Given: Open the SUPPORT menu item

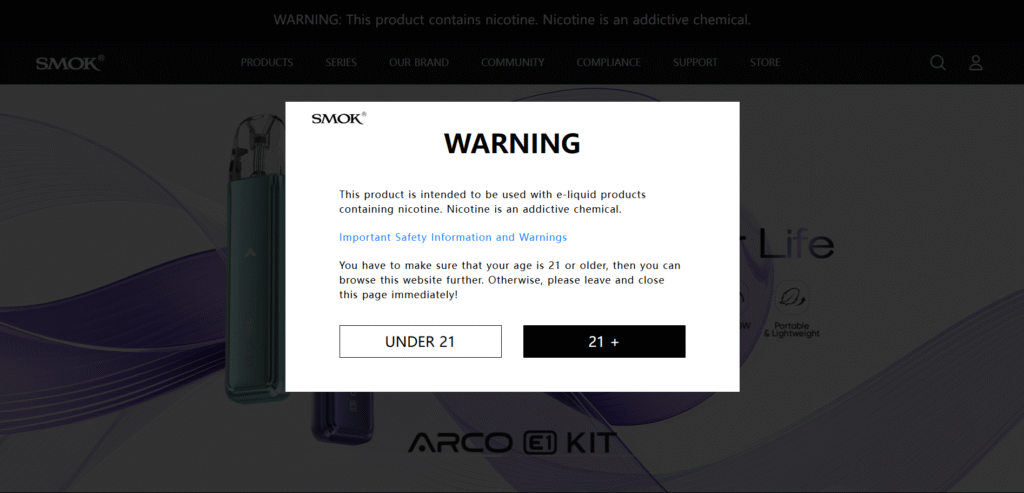Looking at the screenshot, I should [x=695, y=63].
